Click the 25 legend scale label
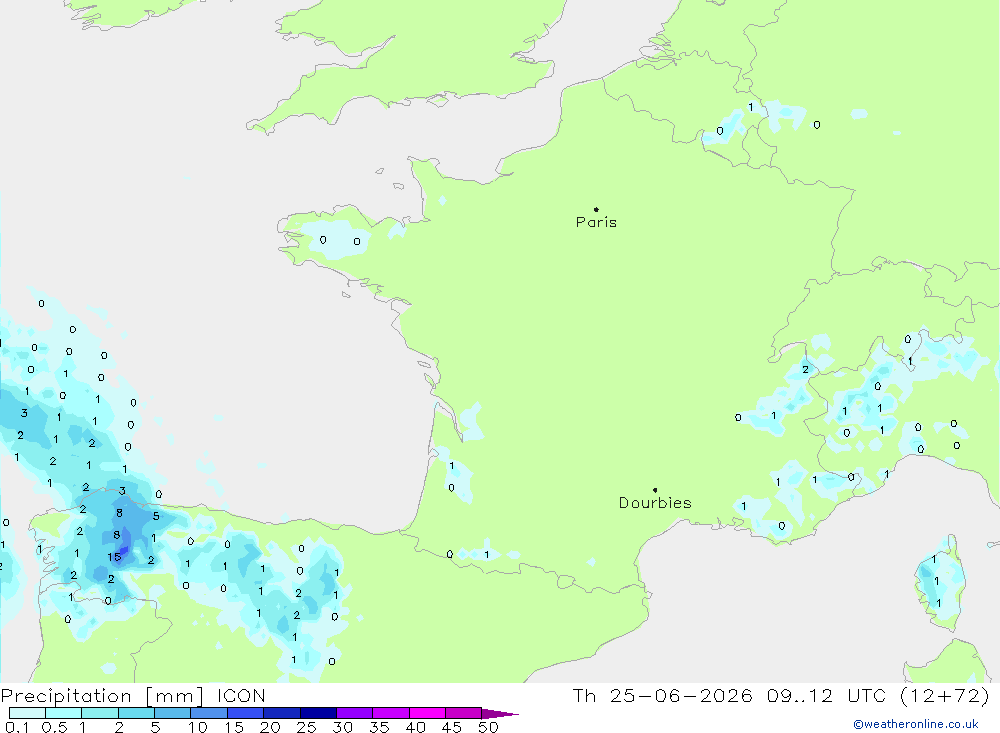The height and width of the screenshot is (733, 1000). click(x=306, y=727)
